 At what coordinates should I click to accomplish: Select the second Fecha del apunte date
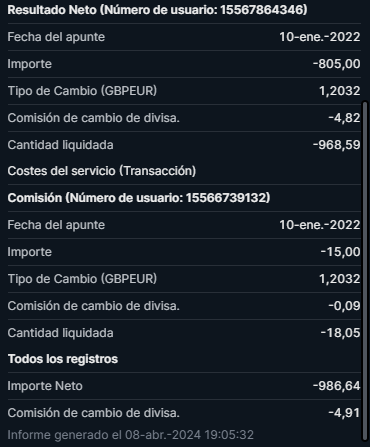click(320, 225)
